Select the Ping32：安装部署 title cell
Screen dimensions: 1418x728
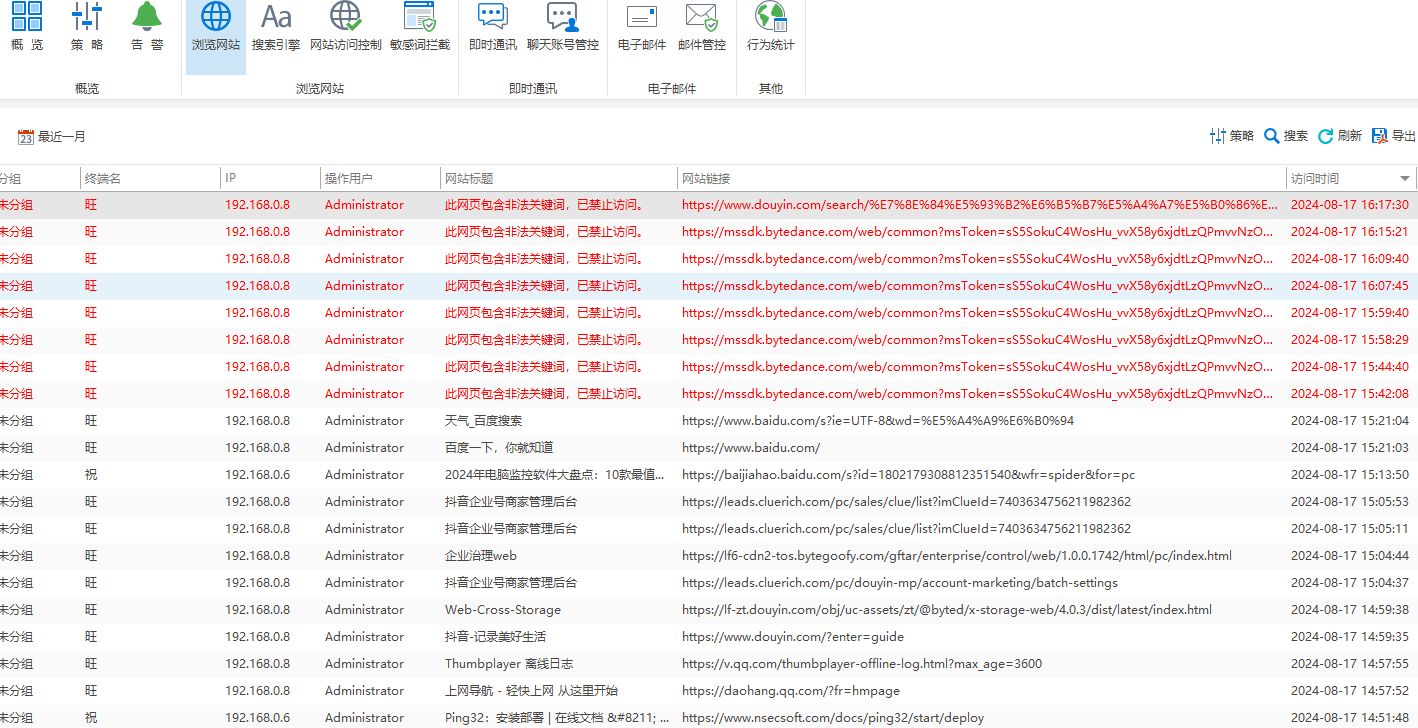(558, 718)
